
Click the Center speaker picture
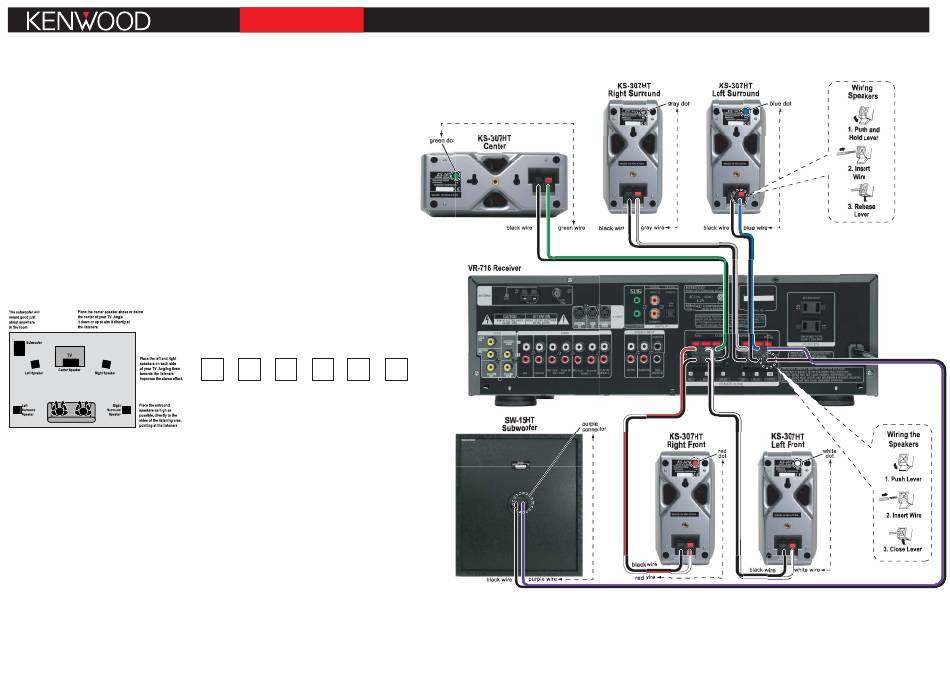coord(494,185)
